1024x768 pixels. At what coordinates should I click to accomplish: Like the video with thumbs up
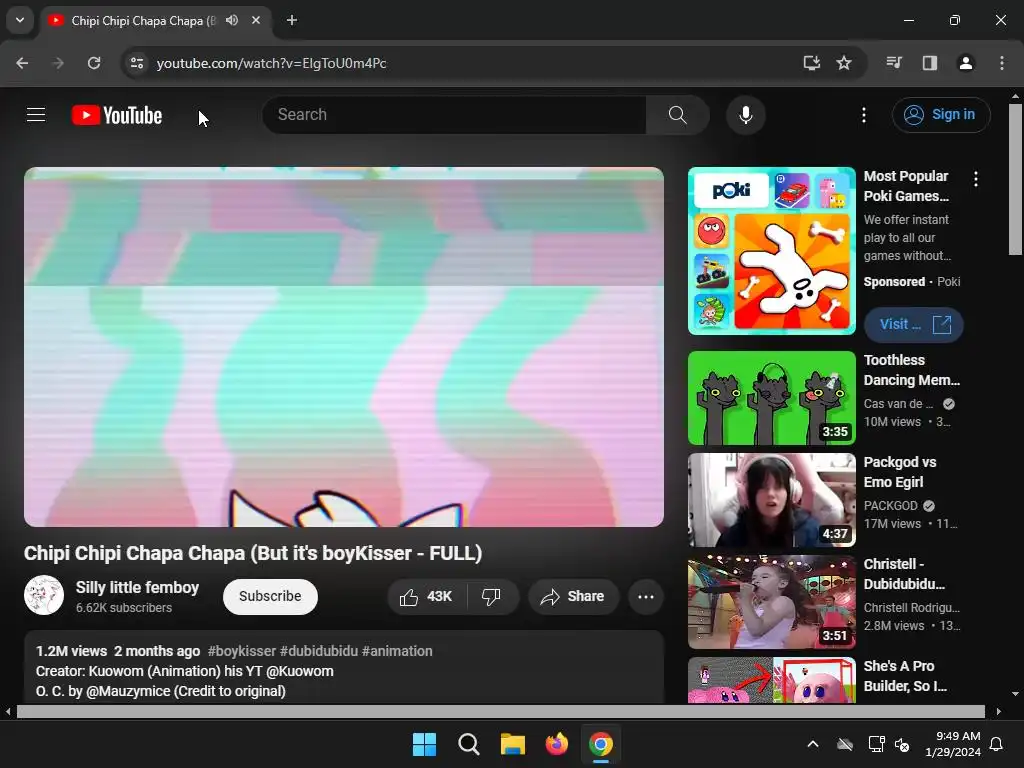pyautogui.click(x=427, y=596)
